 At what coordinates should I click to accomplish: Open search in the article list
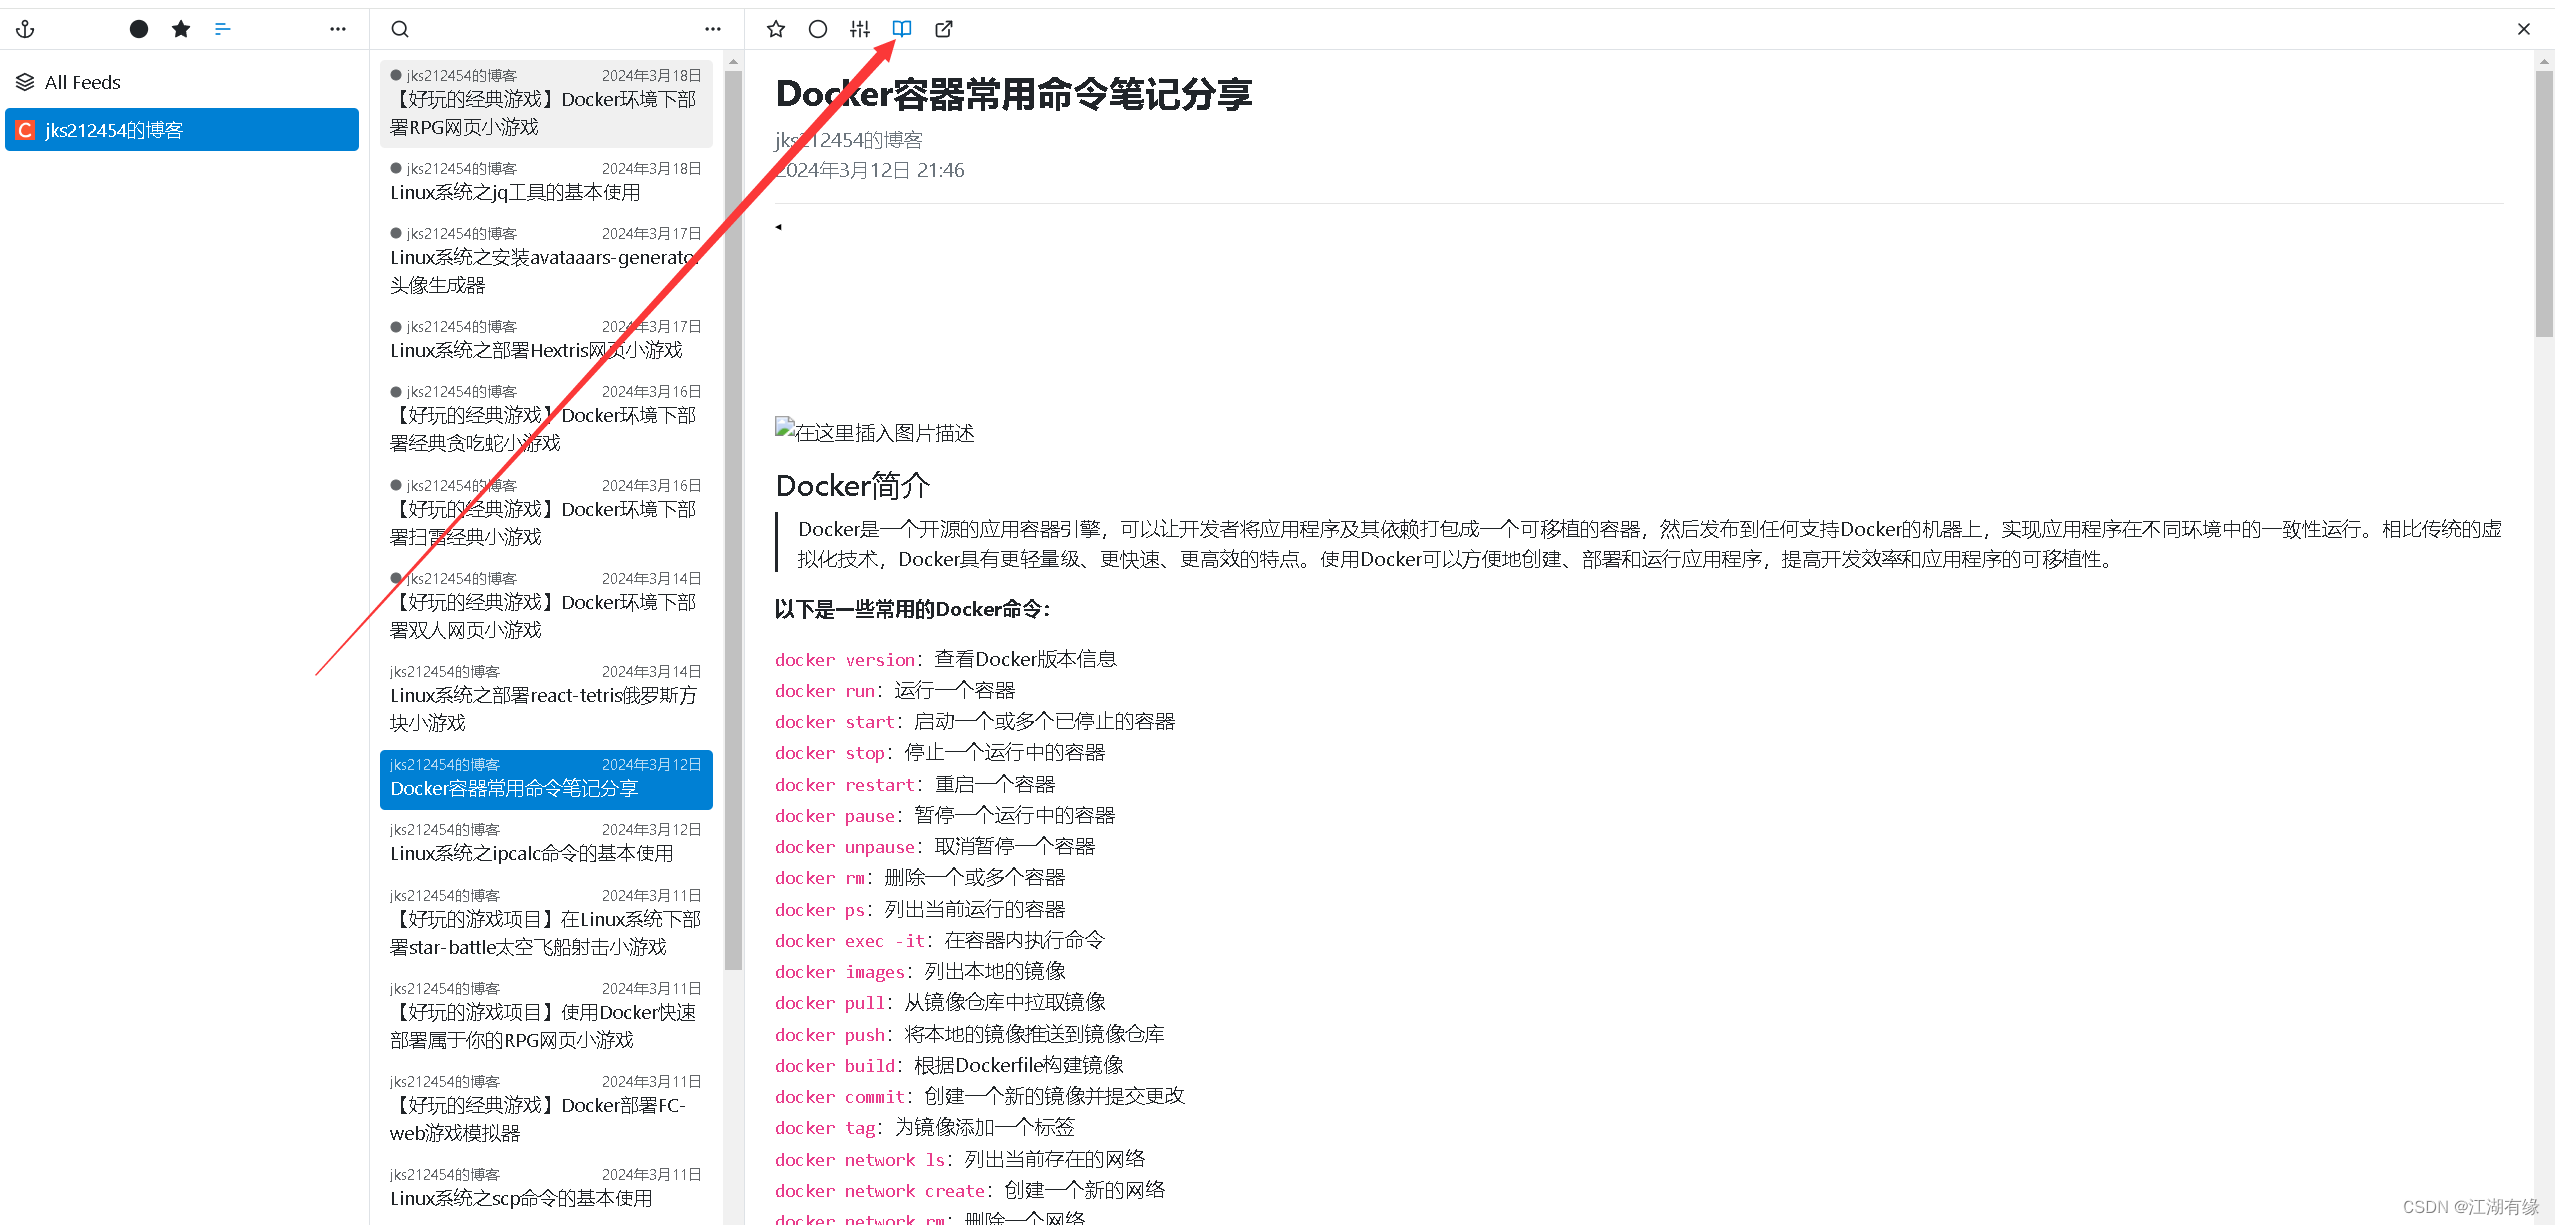(x=399, y=29)
